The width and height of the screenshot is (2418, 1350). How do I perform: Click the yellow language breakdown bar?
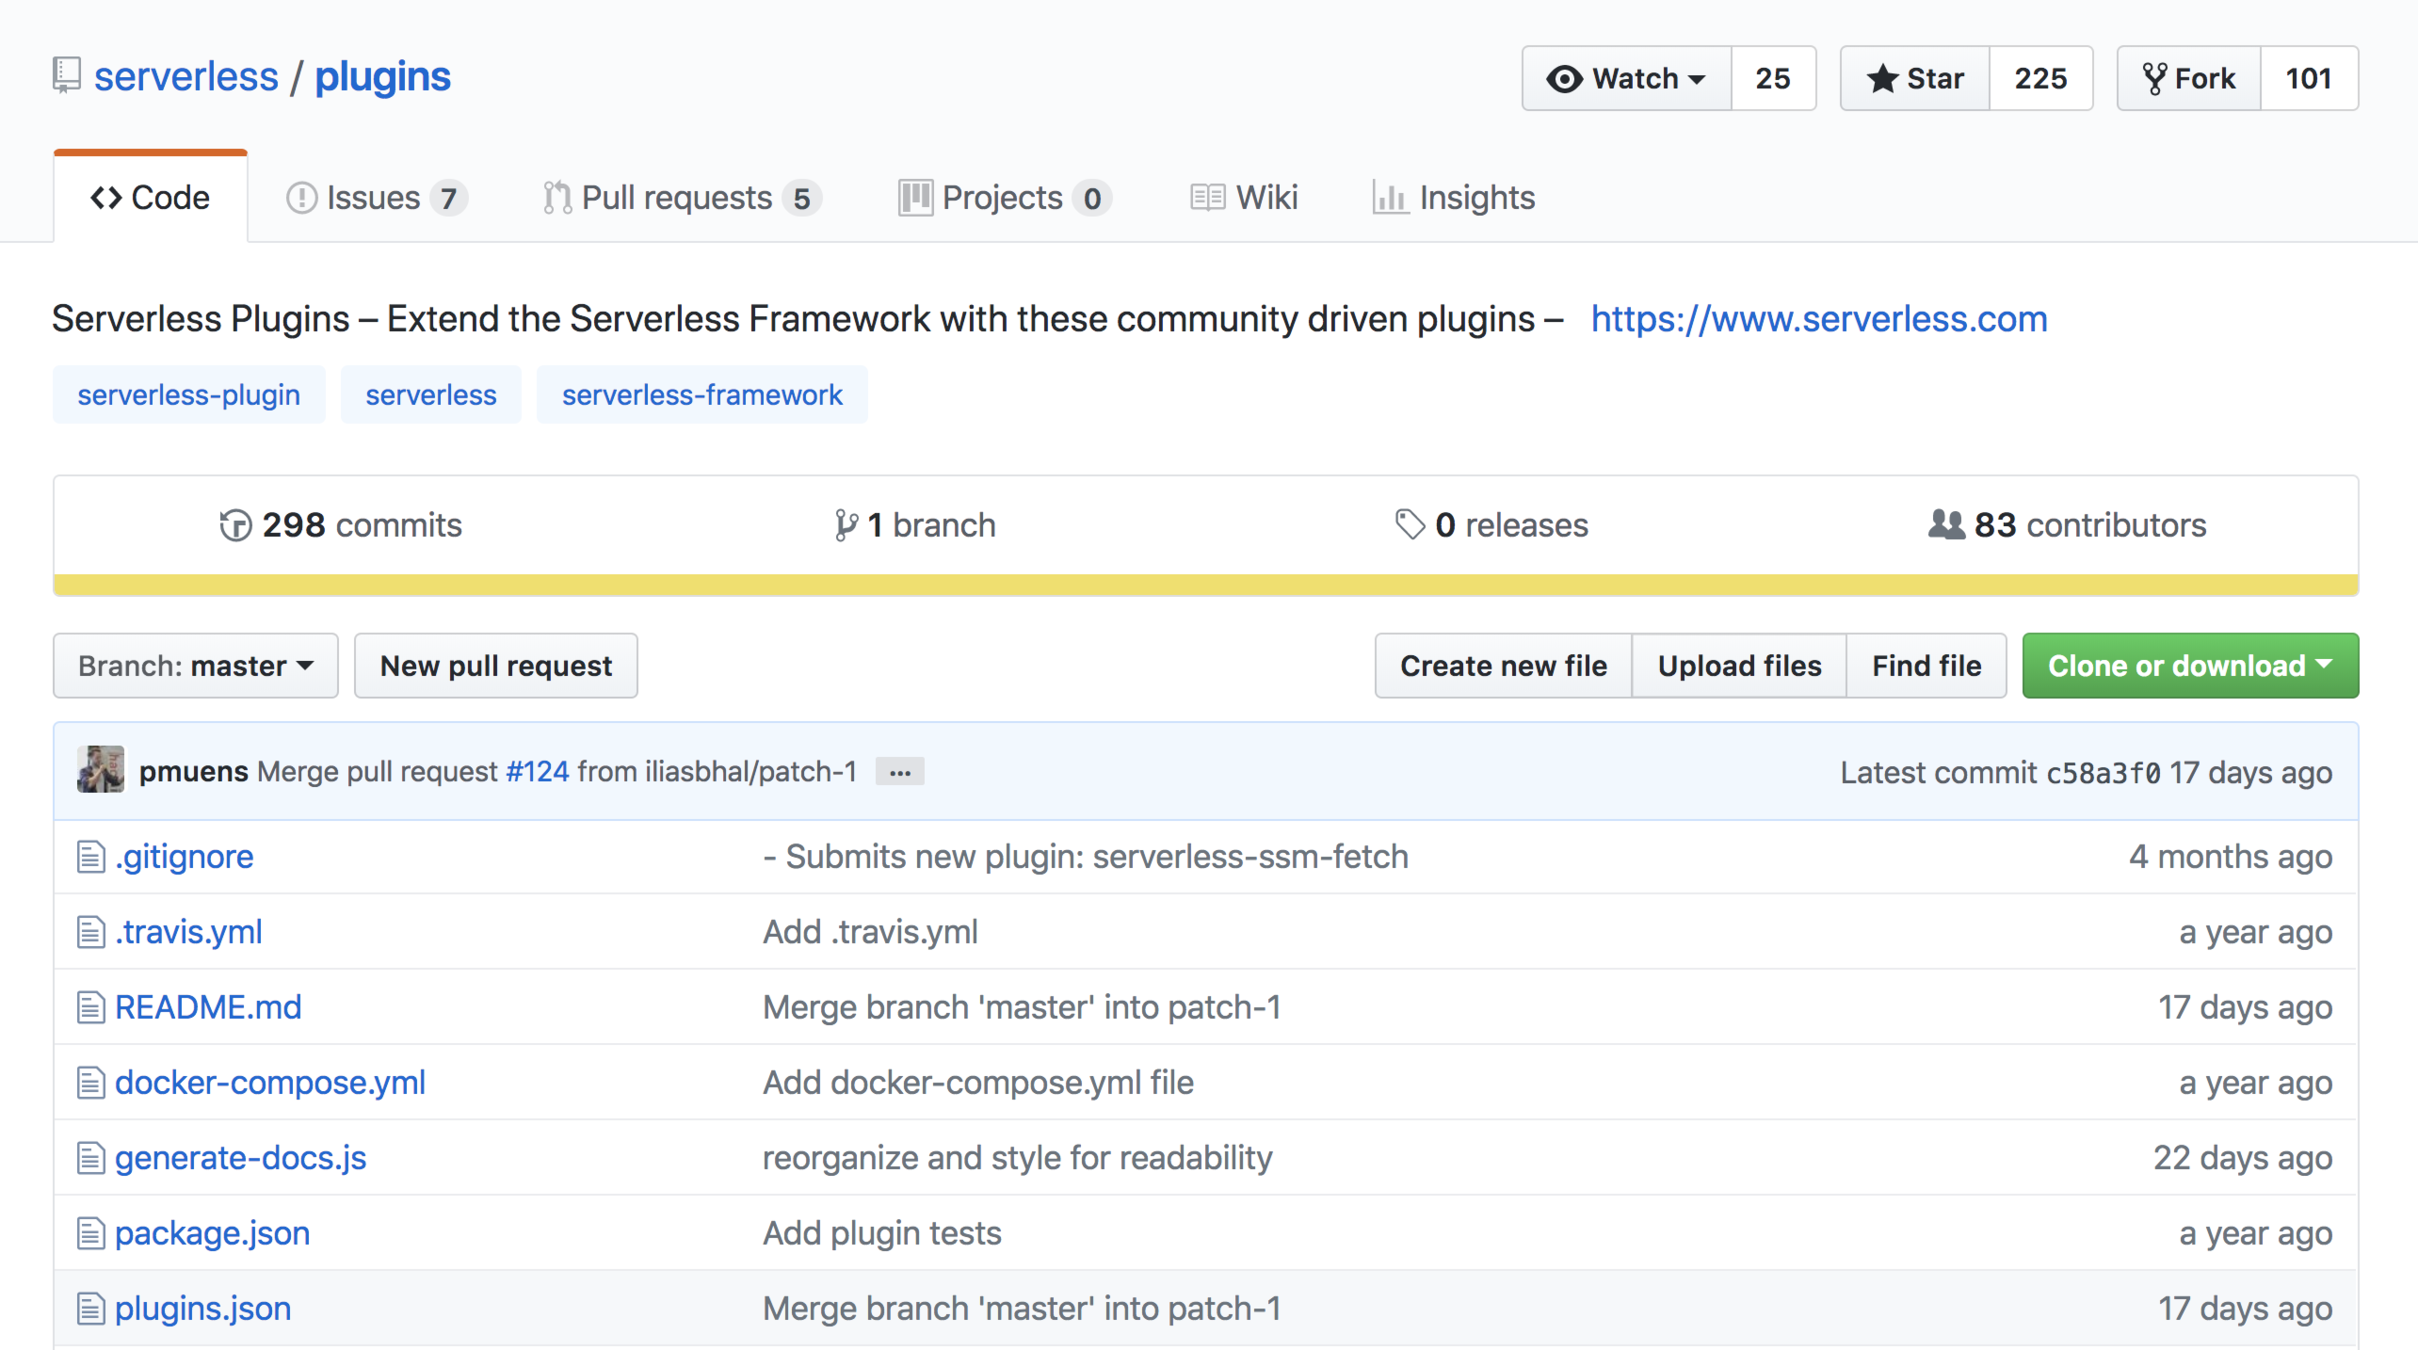tap(1205, 585)
